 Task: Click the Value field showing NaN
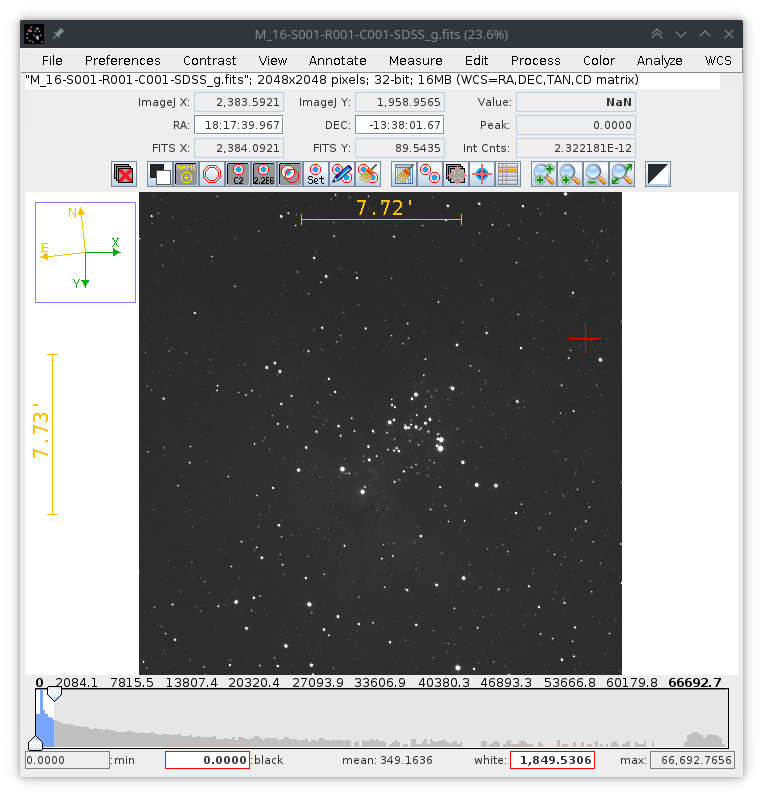[576, 102]
